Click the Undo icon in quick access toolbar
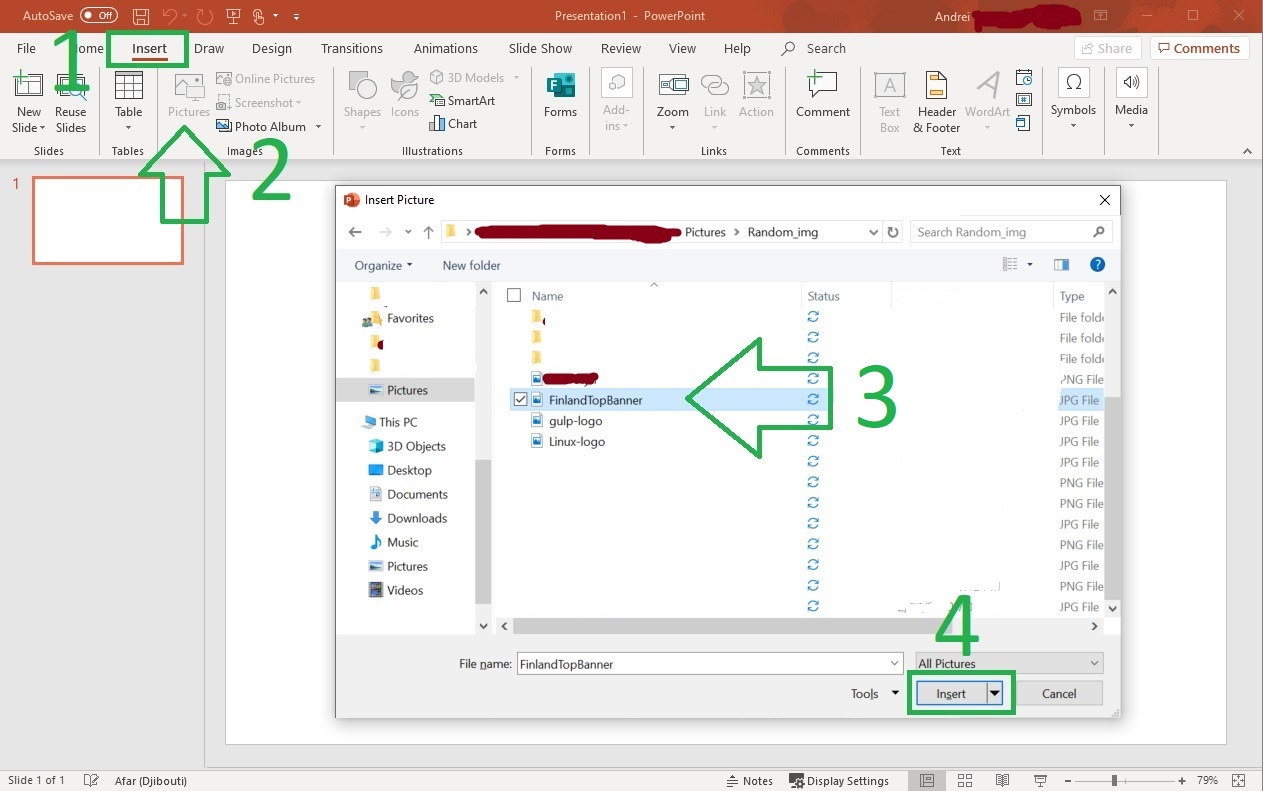This screenshot has width=1263, height=791. [170, 16]
